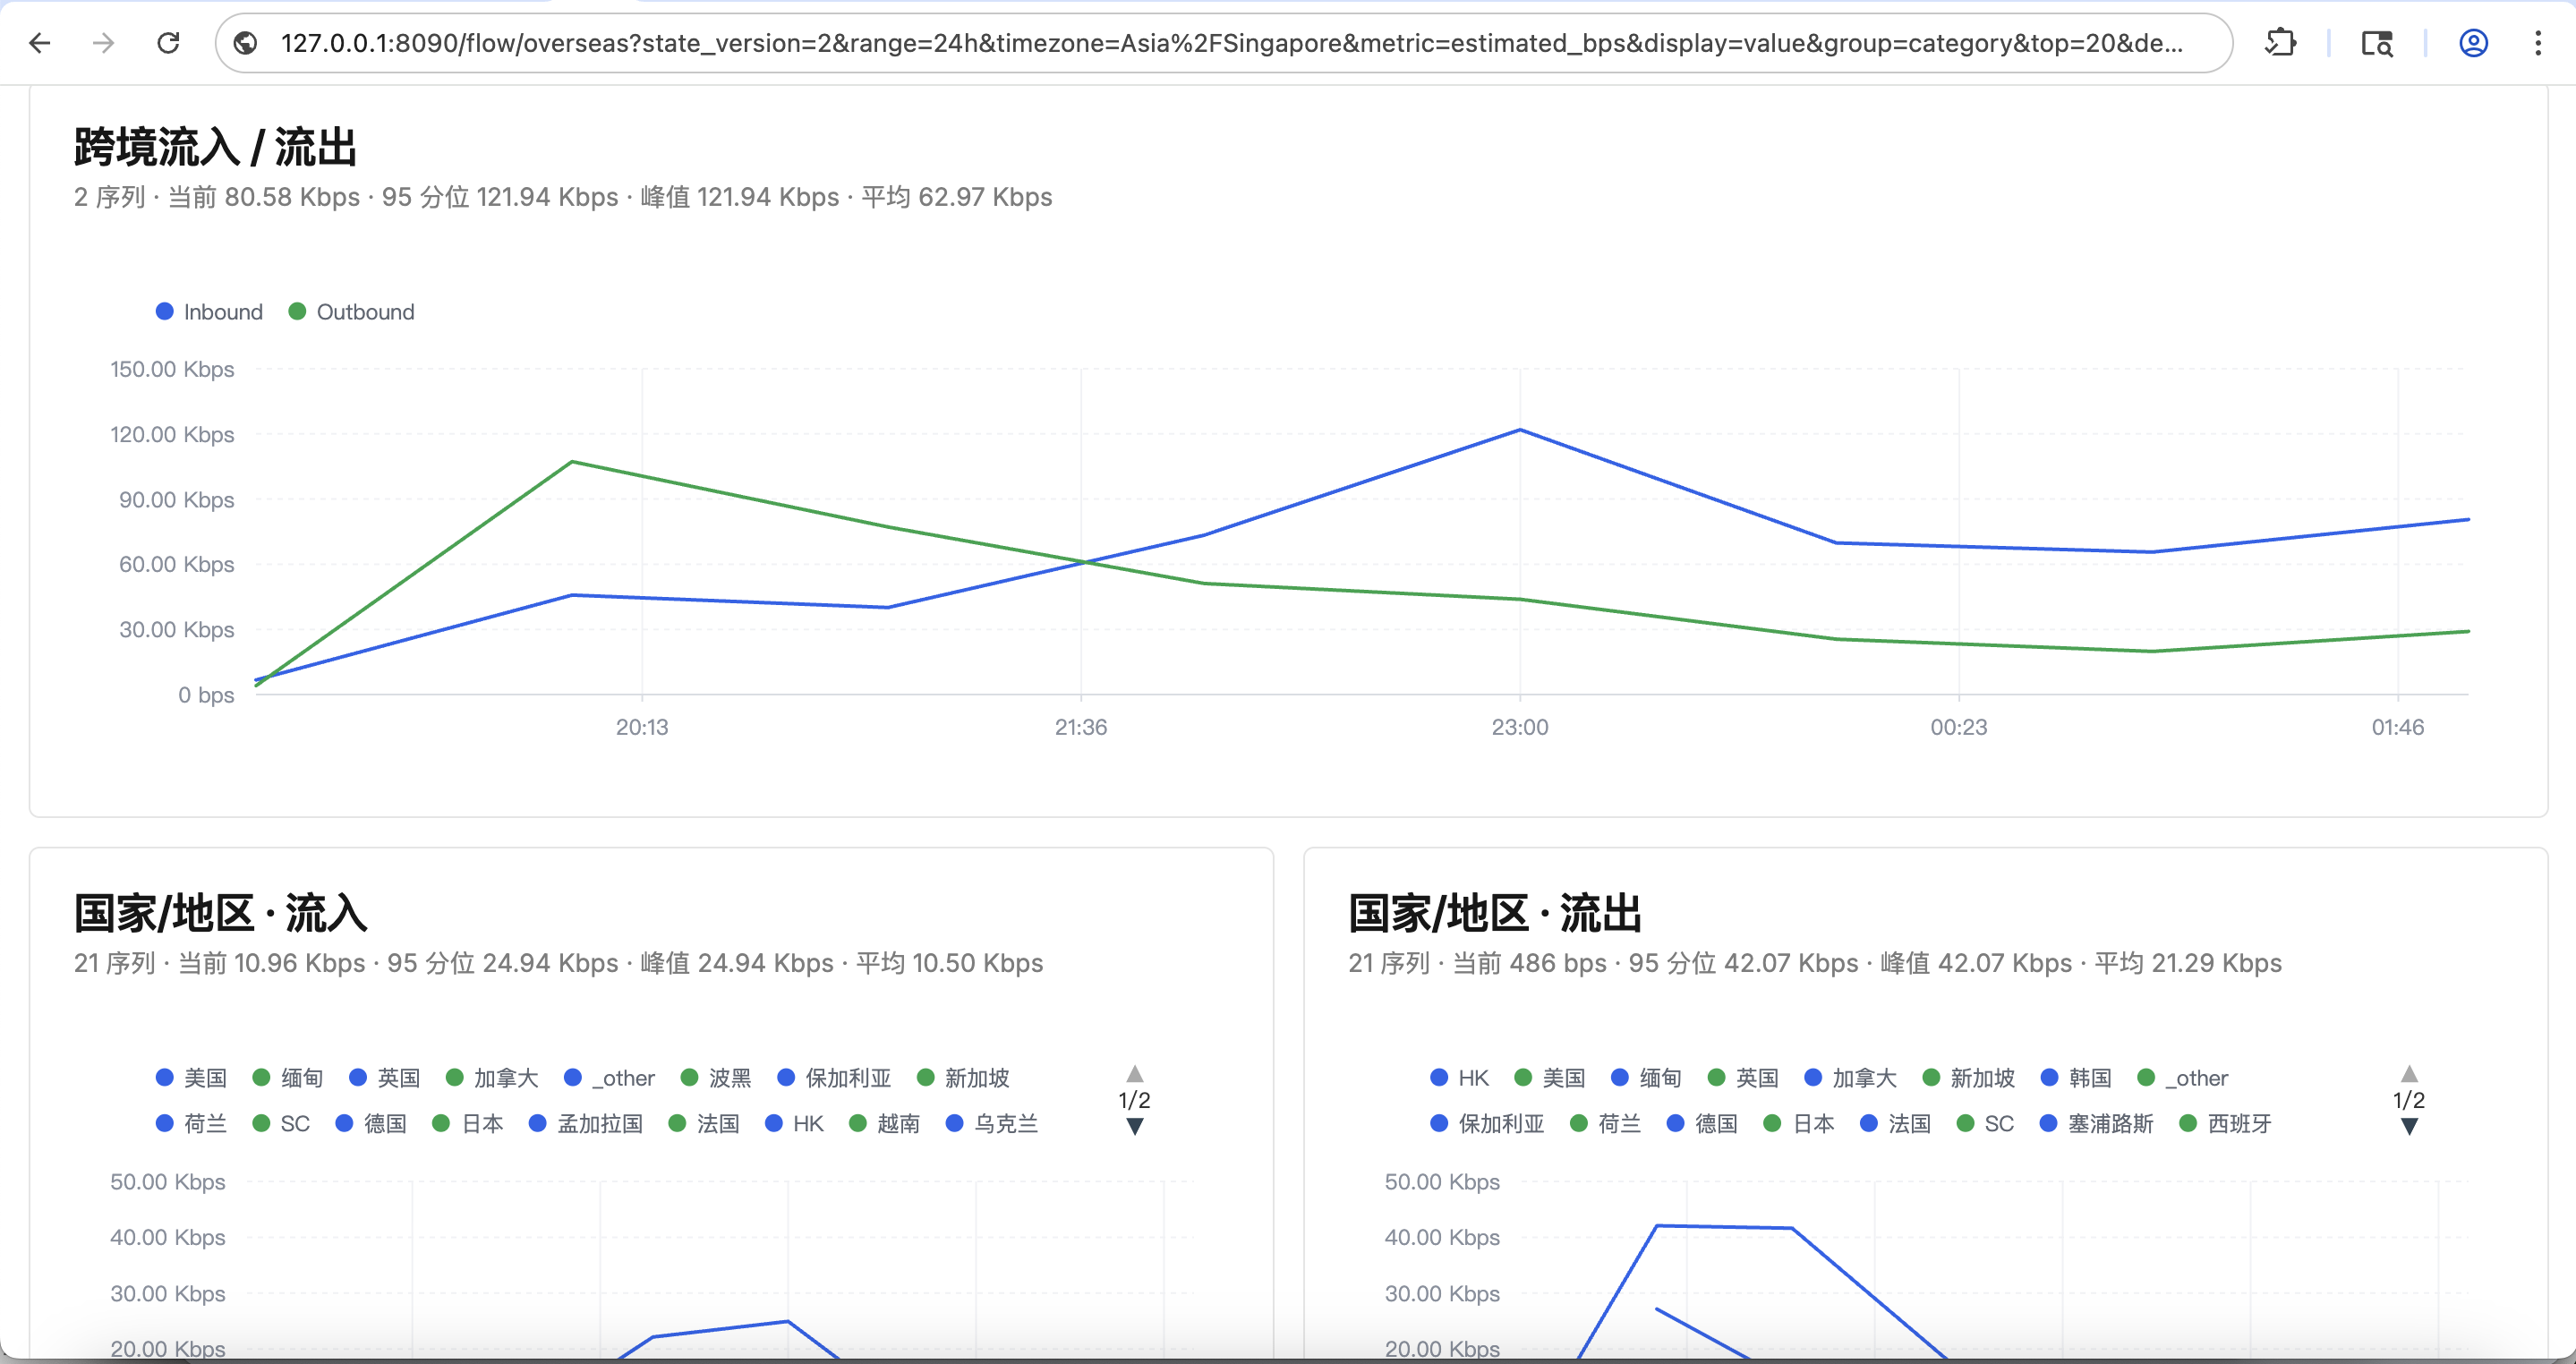Go to previous 流出 legend page

tap(2410, 1074)
